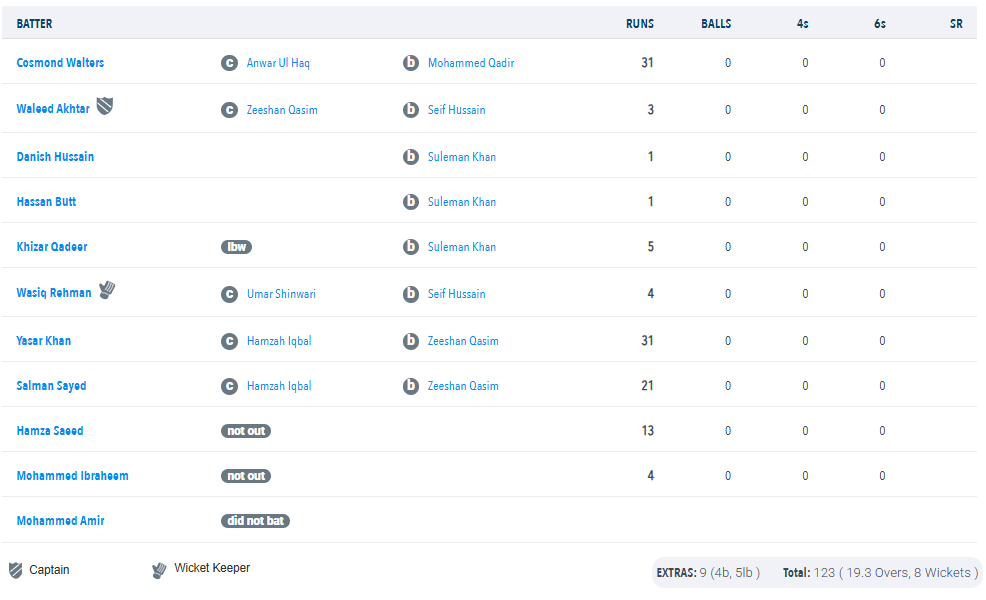This screenshot has width=986, height=600.
Task: Click the caught icon before Anwar Ul Haq
Action: pos(230,63)
